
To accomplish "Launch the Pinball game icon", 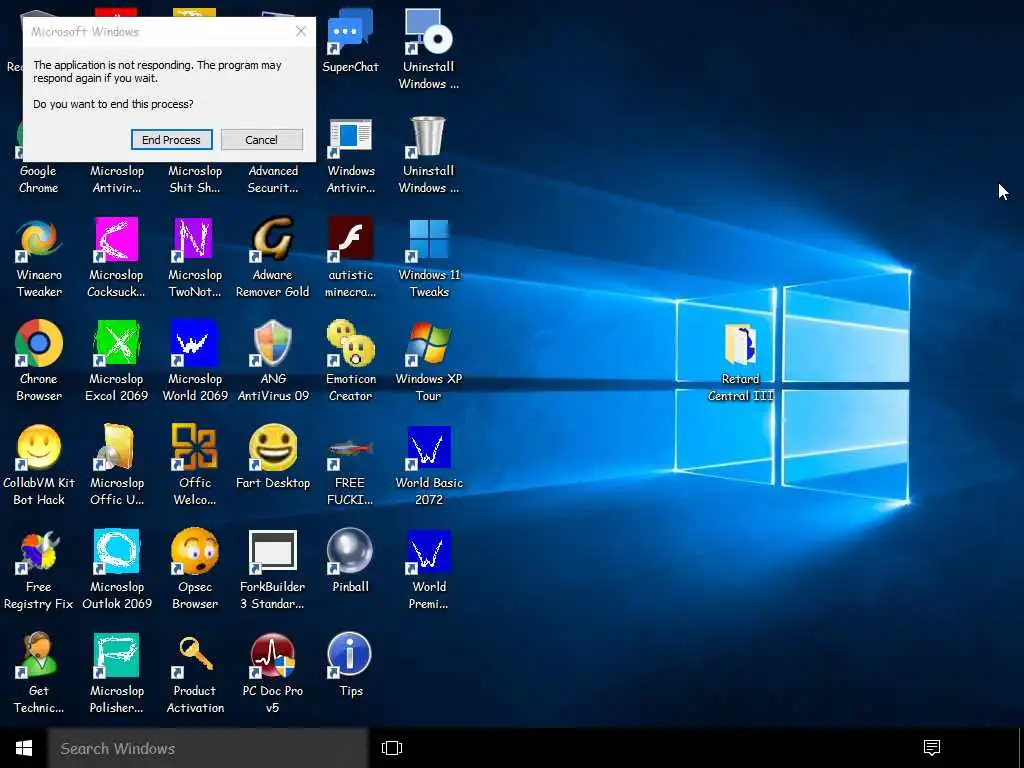I will [351, 560].
